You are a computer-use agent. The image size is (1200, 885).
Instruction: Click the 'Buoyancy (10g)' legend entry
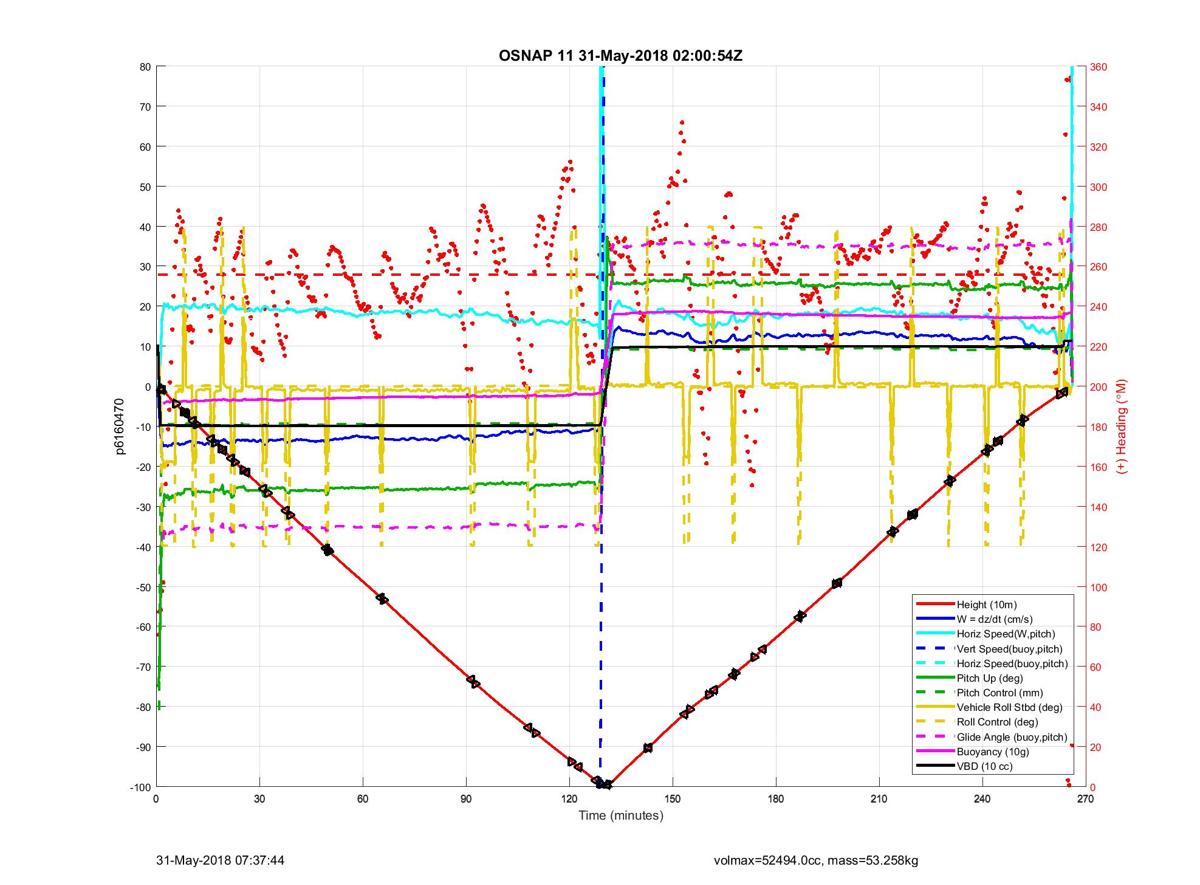click(991, 750)
